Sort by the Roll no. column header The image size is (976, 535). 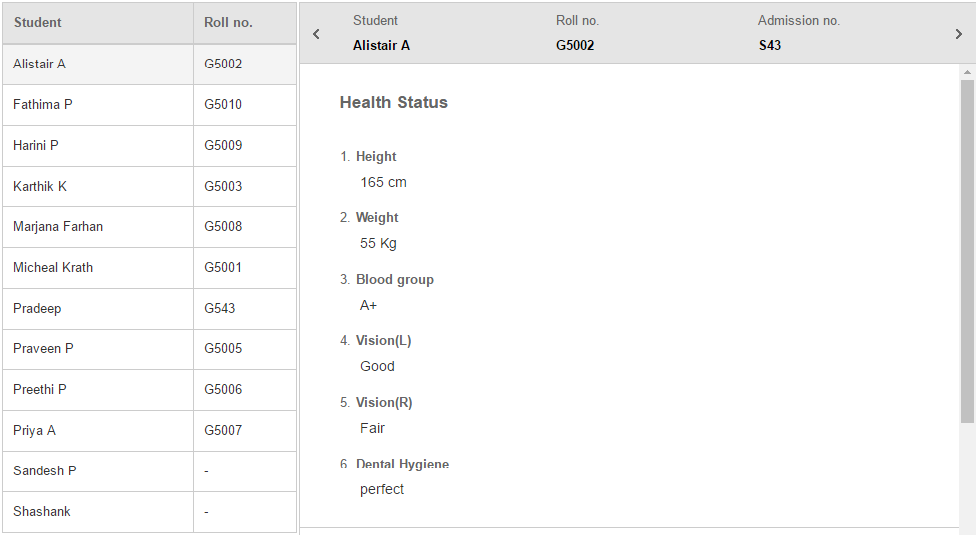228,22
